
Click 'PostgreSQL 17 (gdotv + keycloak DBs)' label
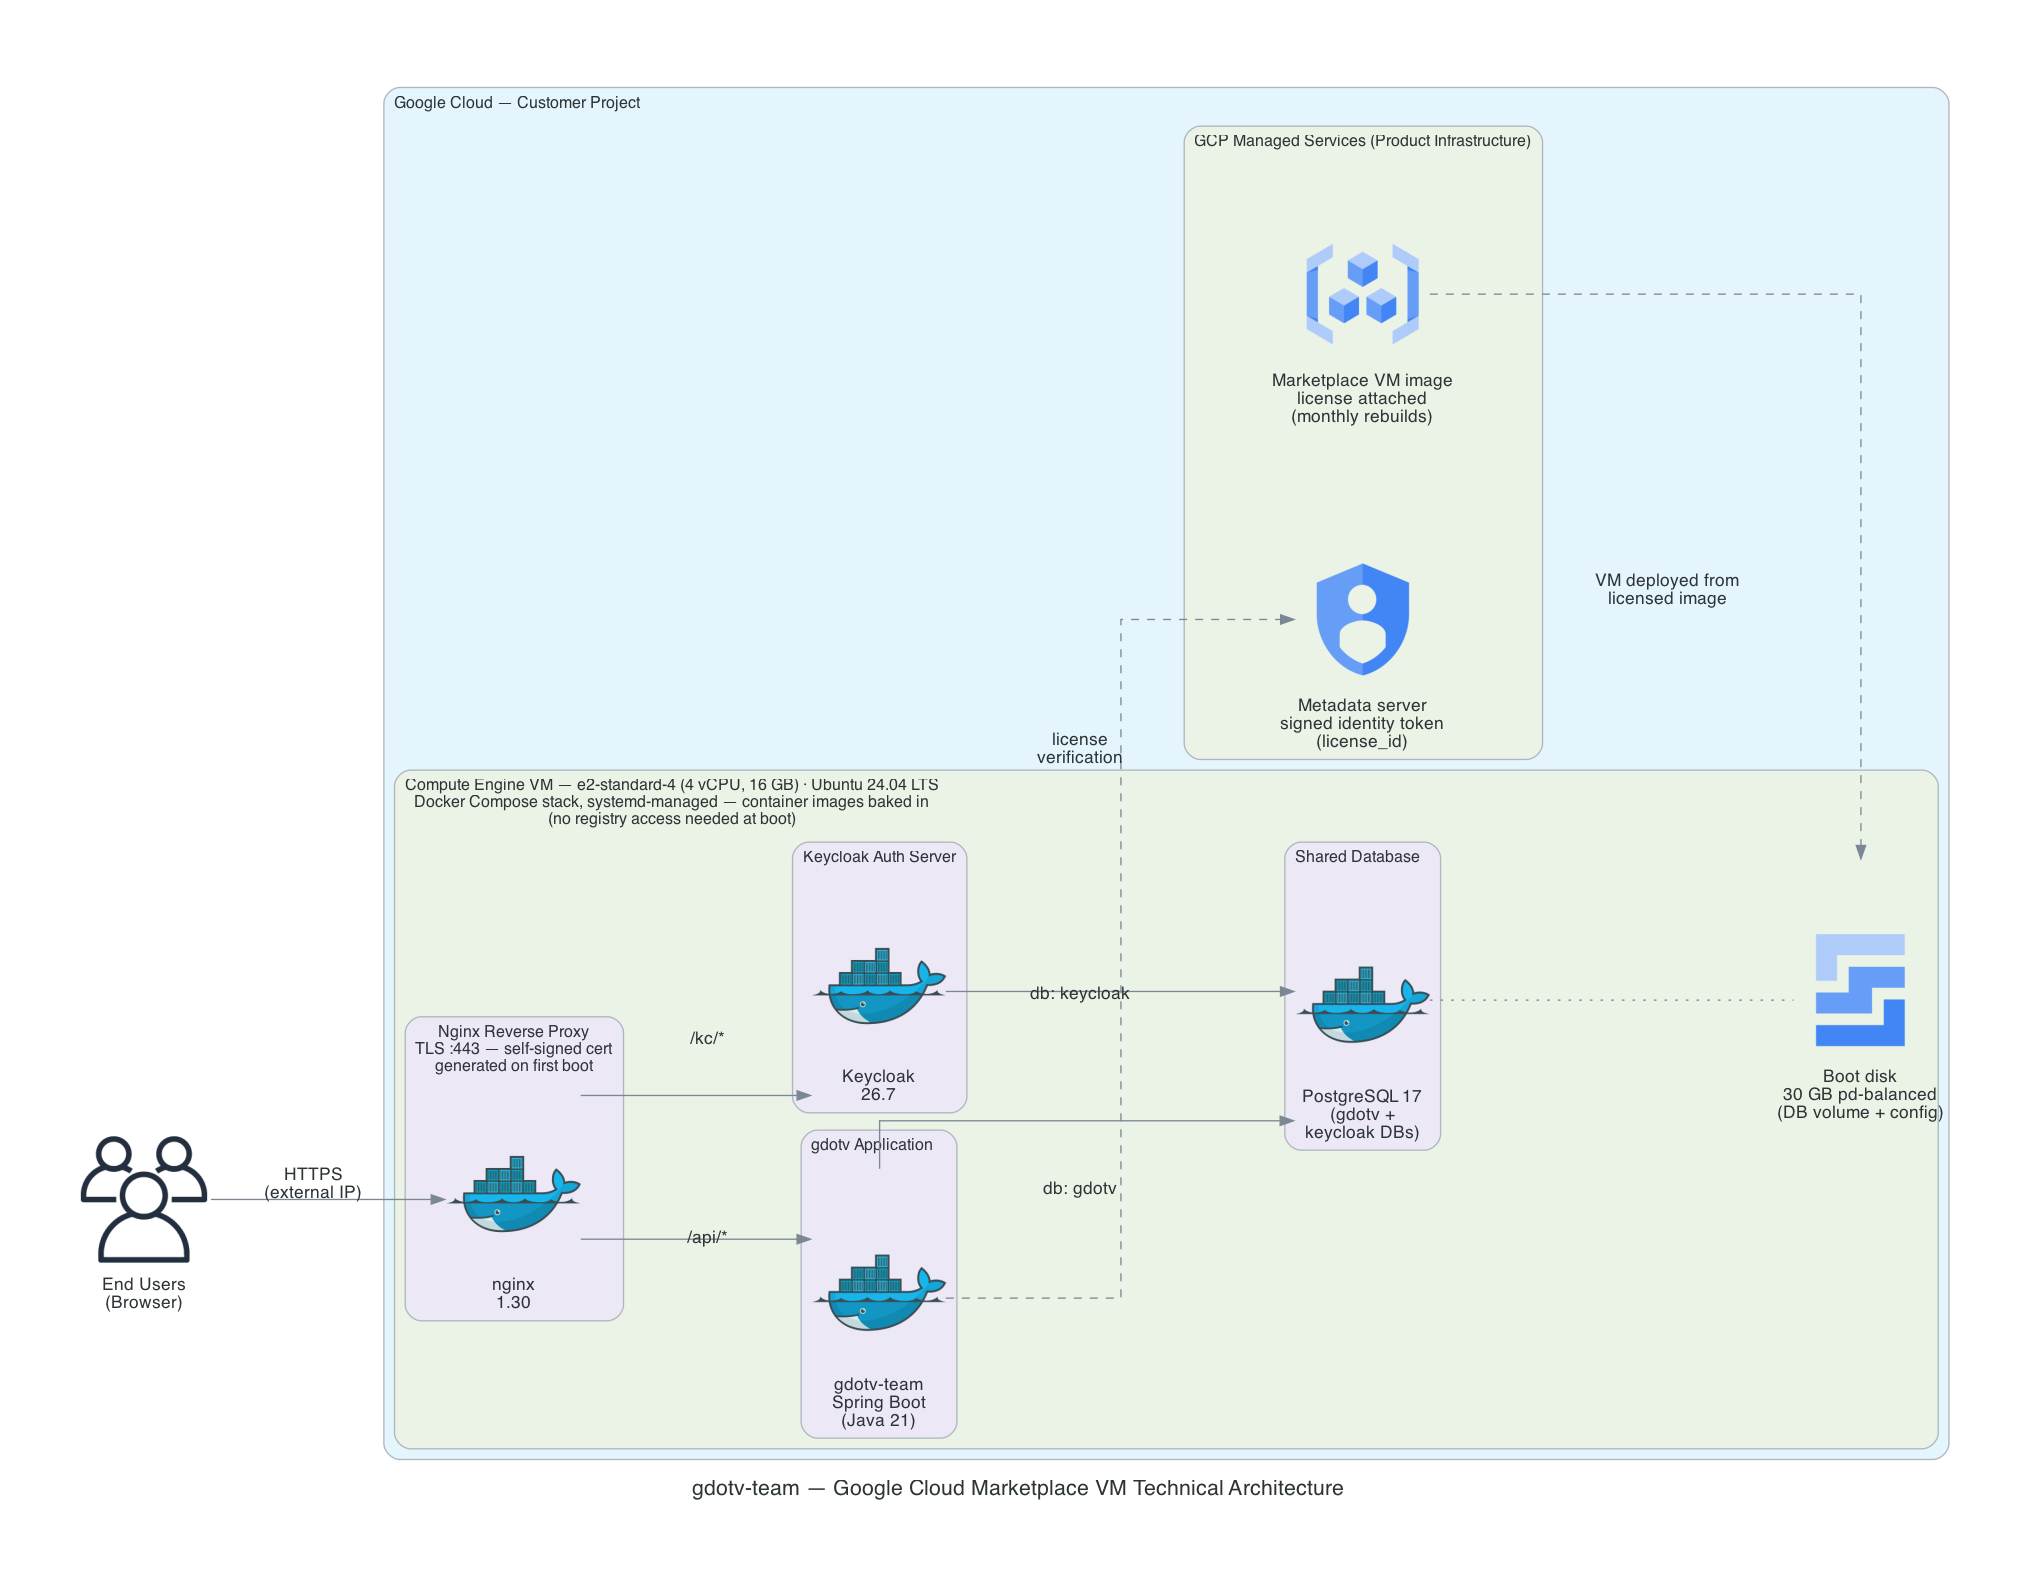coord(1362,1114)
